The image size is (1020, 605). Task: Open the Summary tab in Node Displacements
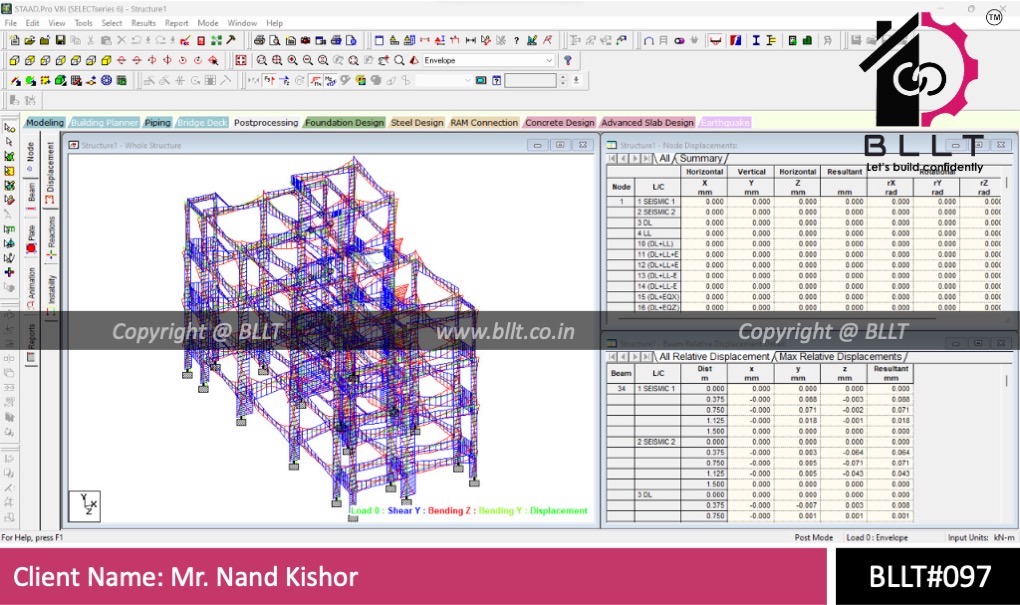(x=701, y=158)
